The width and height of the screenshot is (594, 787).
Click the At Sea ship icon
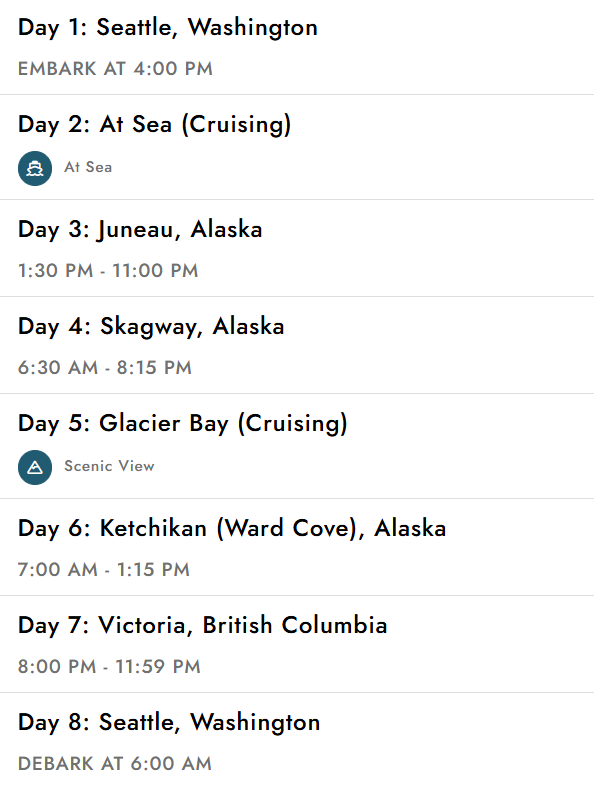pos(35,168)
